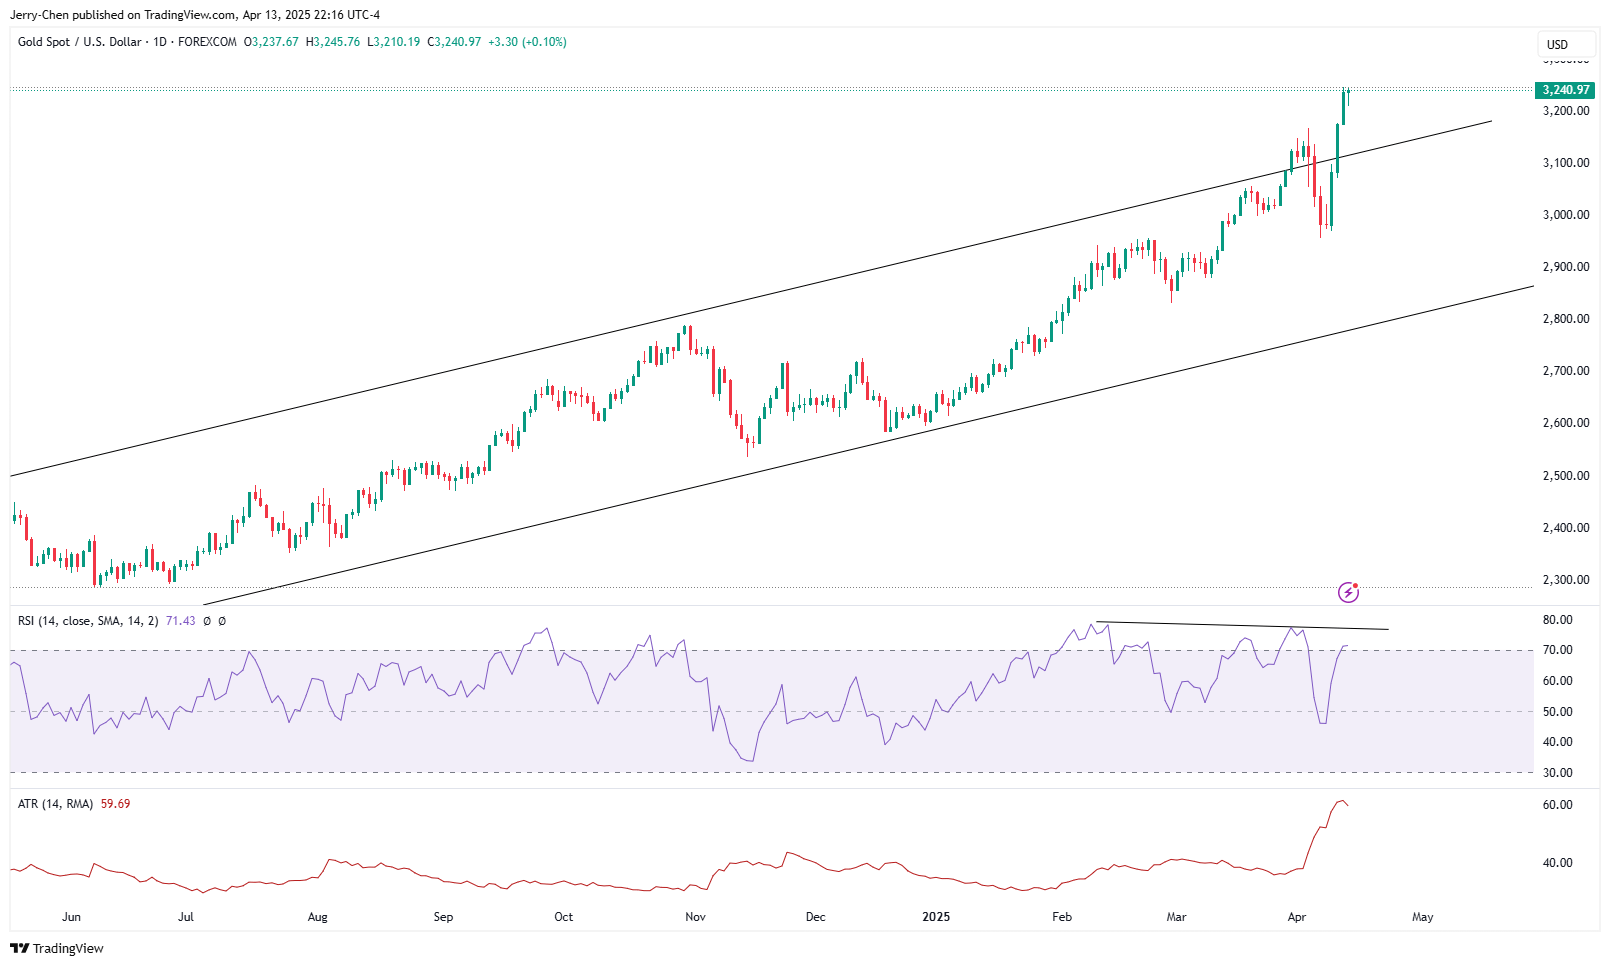1610x966 pixels.
Task: Click the FOREXCOM exchange label
Action: tap(207, 42)
